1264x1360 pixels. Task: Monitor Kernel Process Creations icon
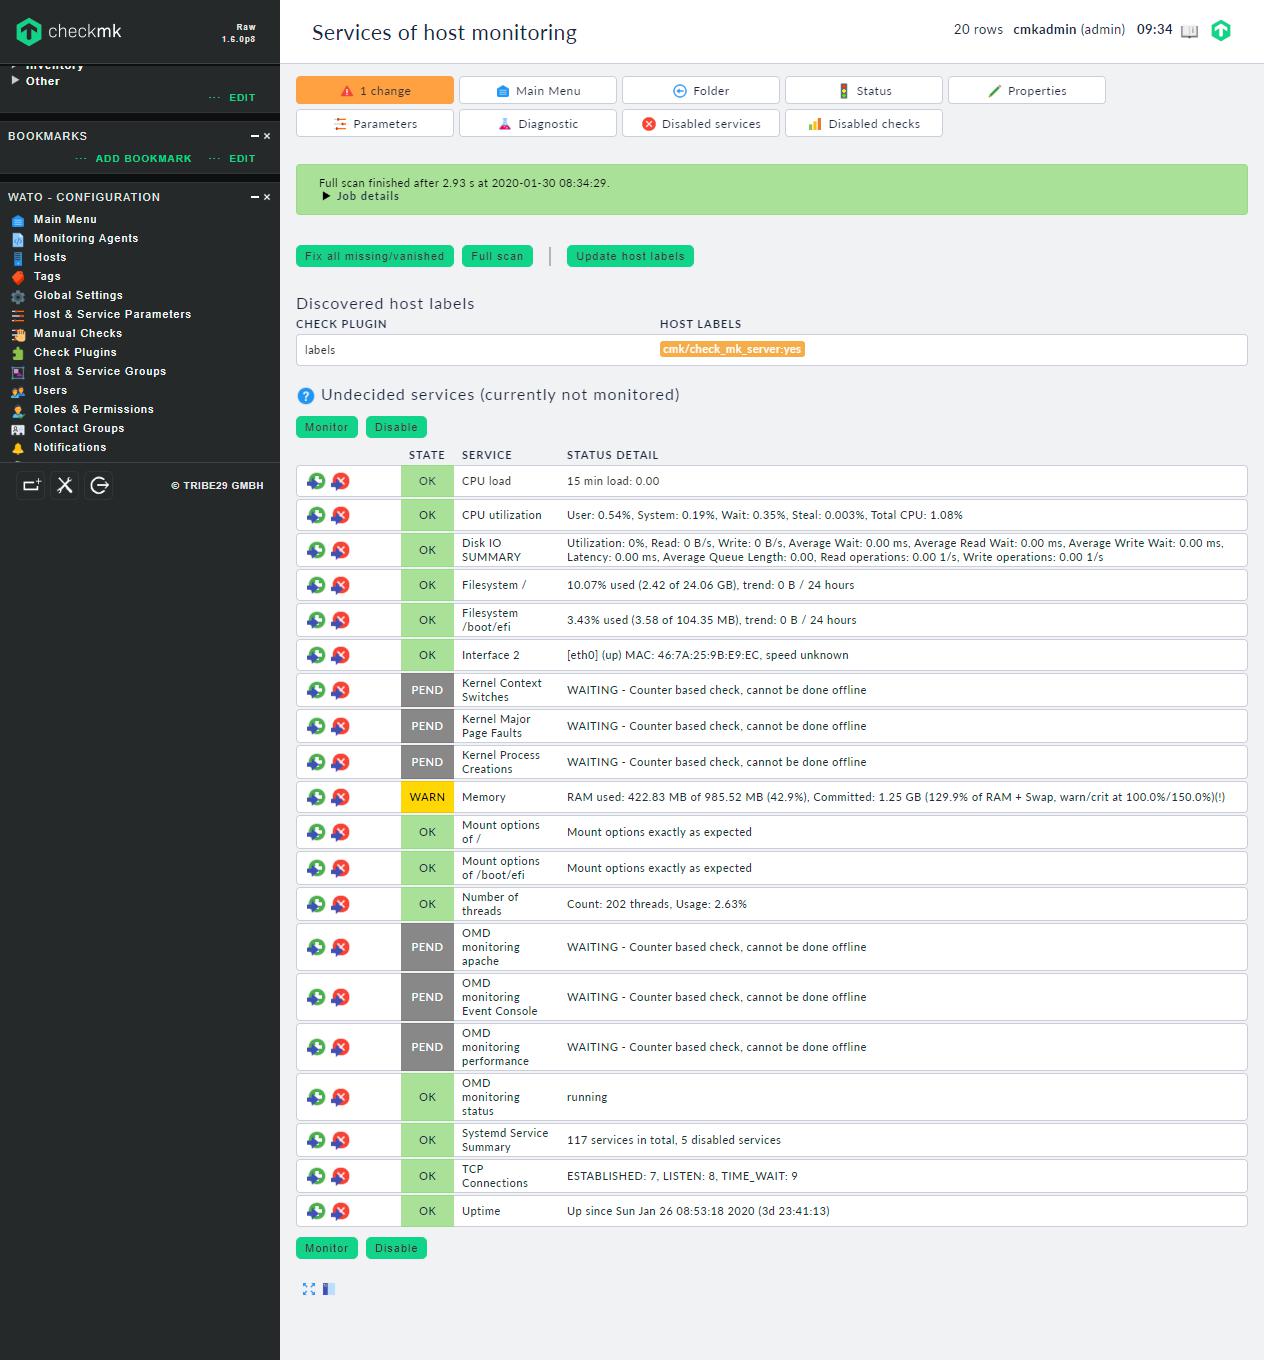[316, 762]
